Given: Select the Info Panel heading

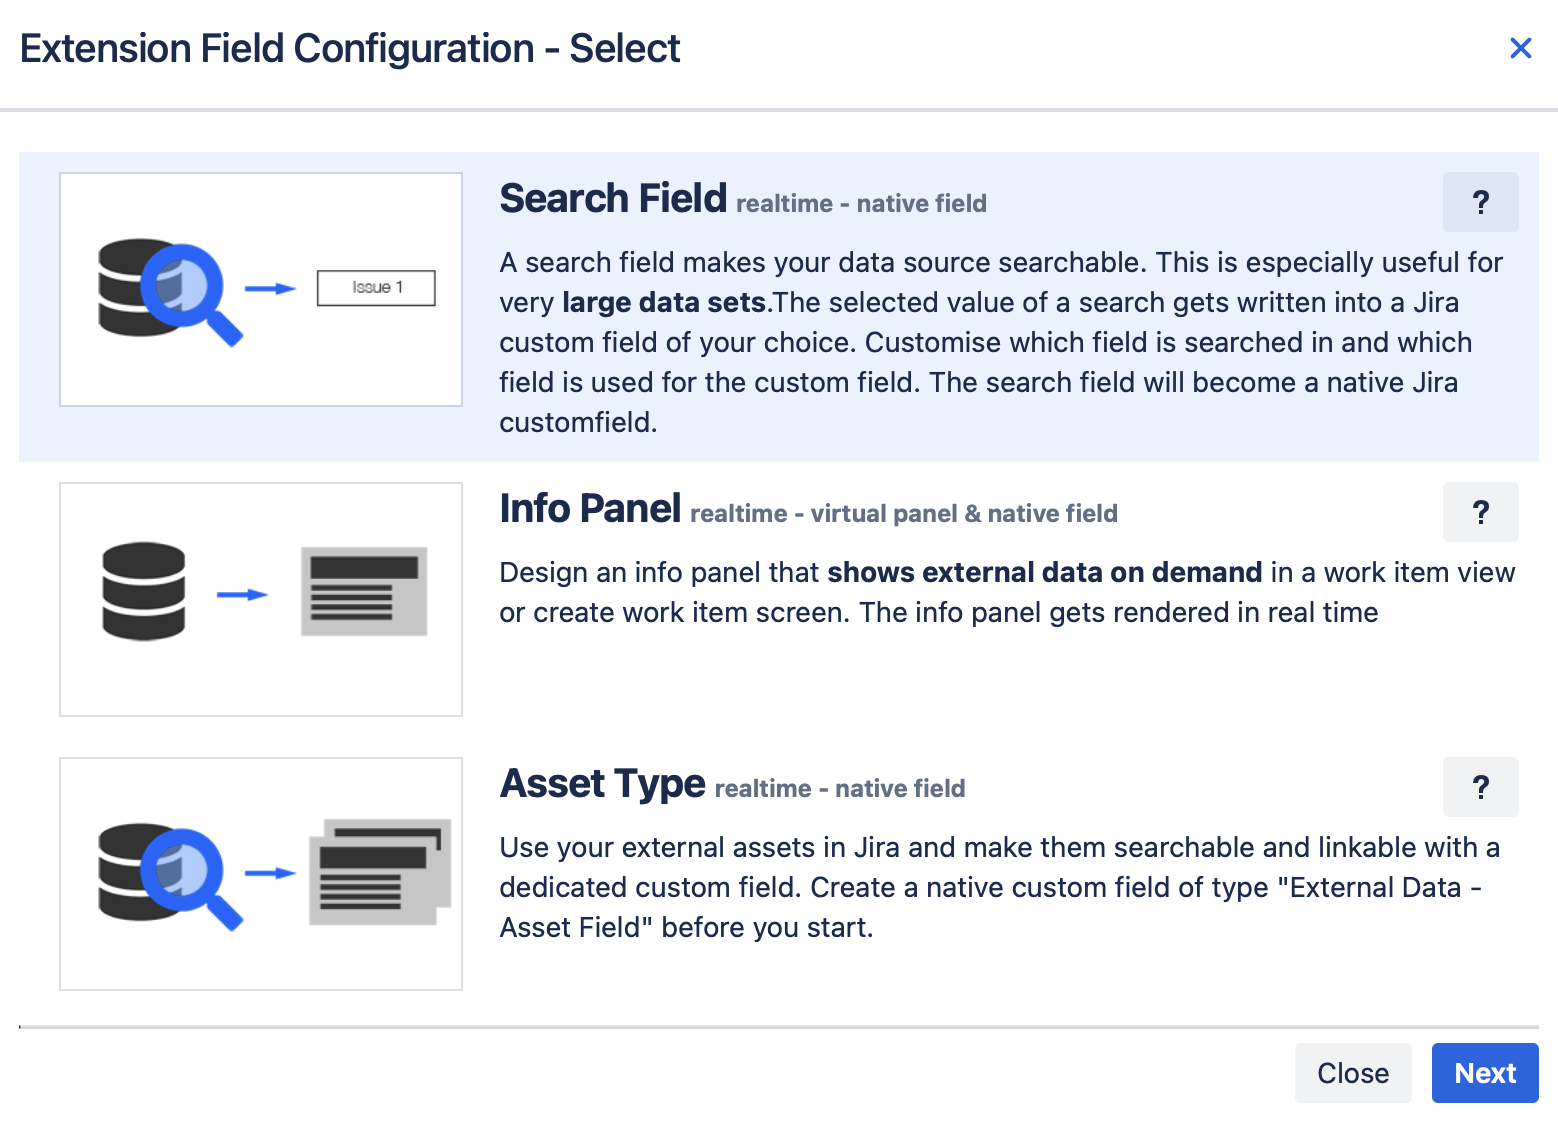Looking at the screenshot, I should (590, 508).
